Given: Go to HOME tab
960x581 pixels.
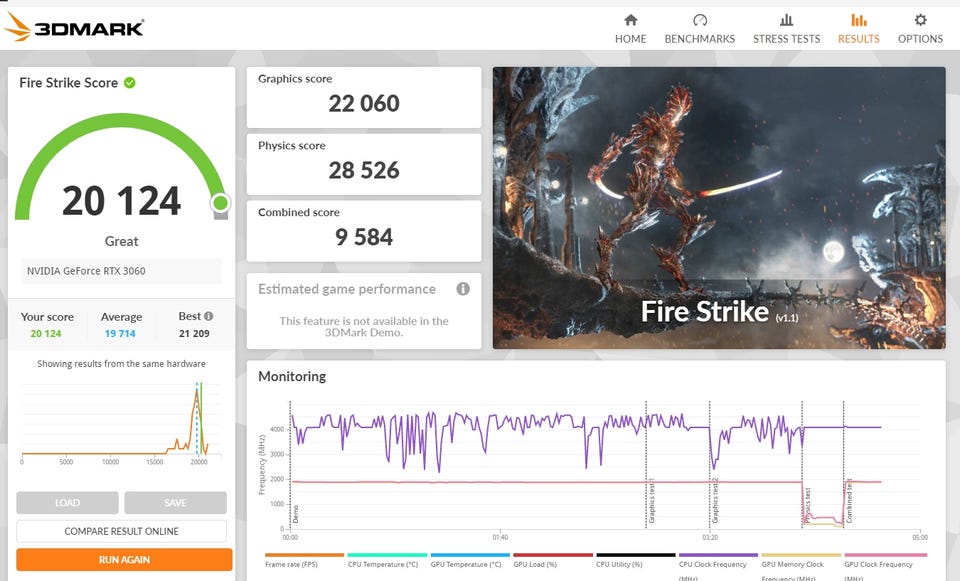Looking at the screenshot, I should (631, 39).
